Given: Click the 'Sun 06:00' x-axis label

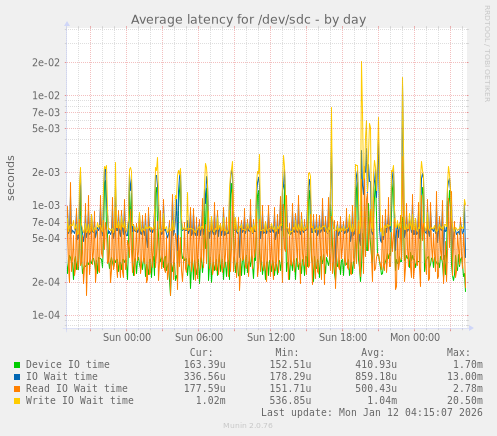Looking at the screenshot, I should tap(199, 337).
